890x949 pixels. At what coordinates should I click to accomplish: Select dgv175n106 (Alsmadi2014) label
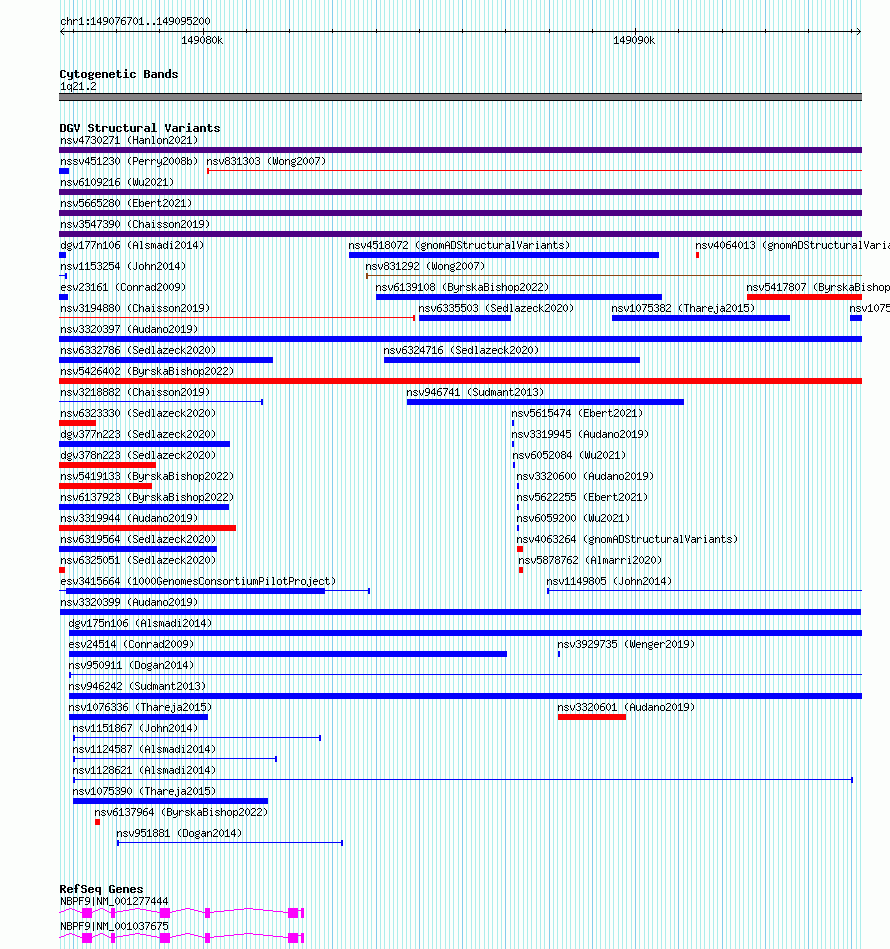(x=140, y=624)
